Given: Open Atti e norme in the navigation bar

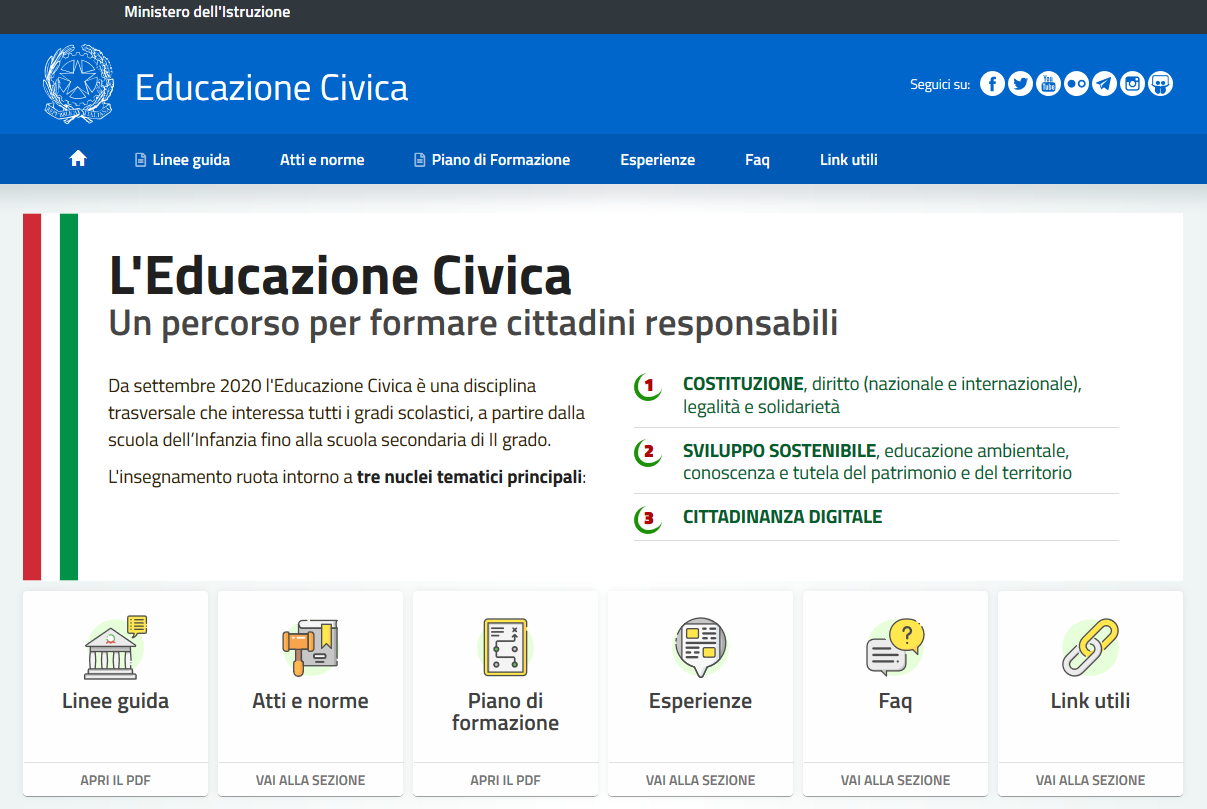Looking at the screenshot, I should [x=322, y=160].
